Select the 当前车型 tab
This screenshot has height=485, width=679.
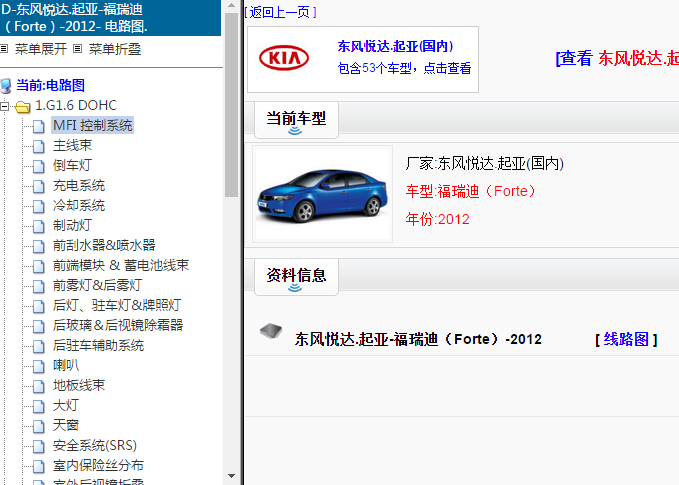(296, 120)
